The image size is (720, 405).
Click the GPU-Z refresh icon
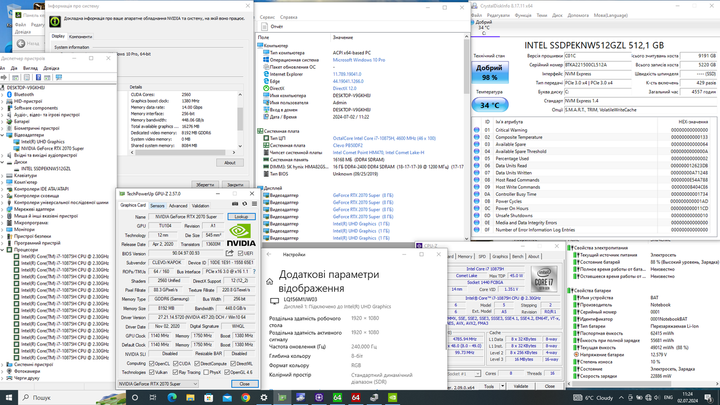click(x=245, y=204)
